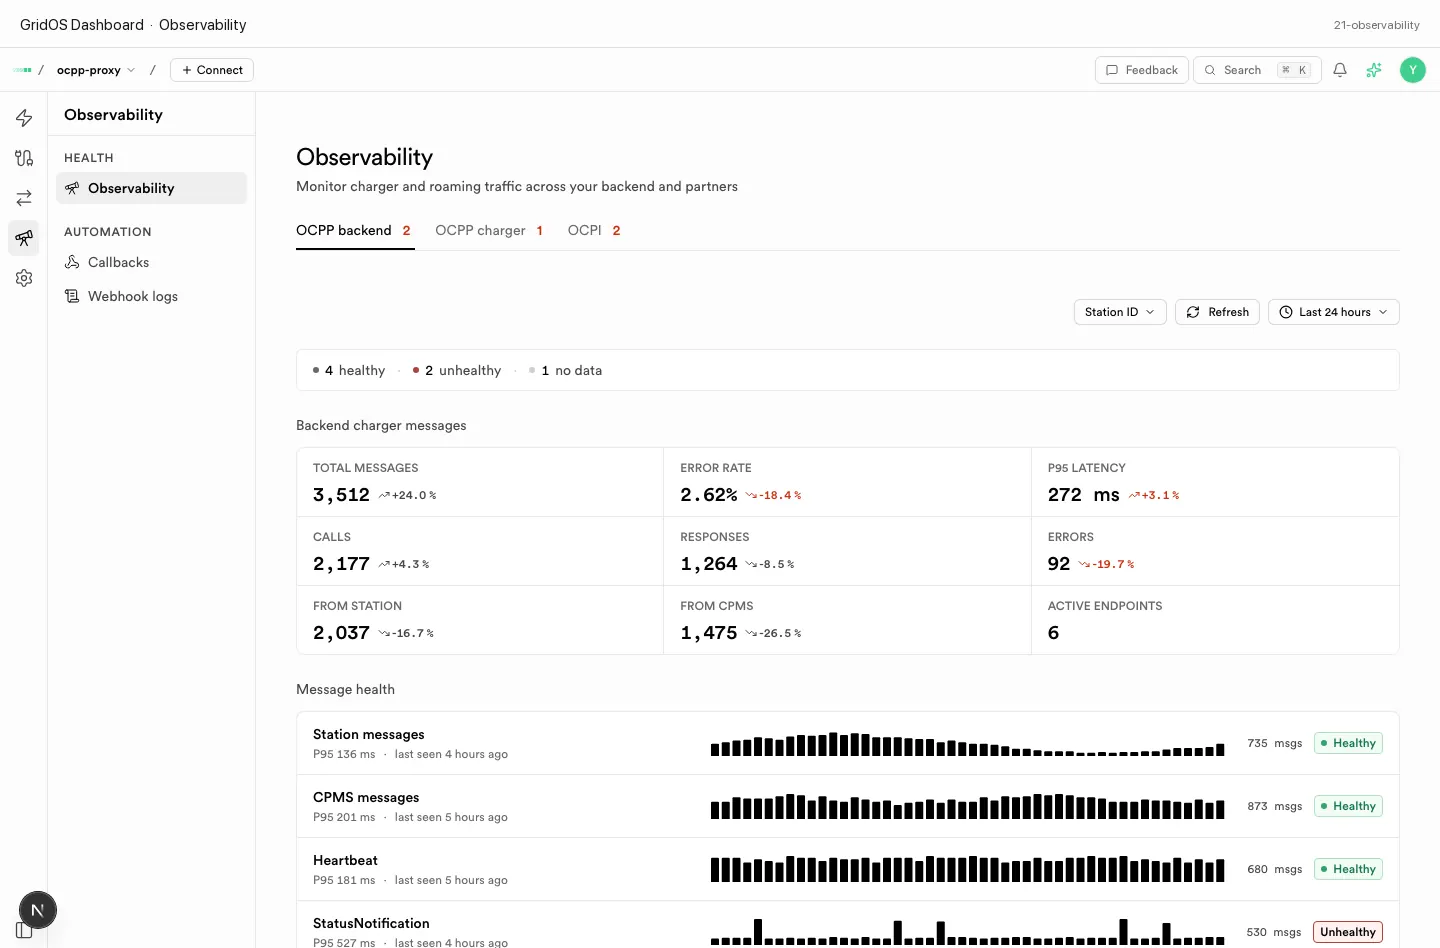The width and height of the screenshot is (1440, 948).
Task: Click the round N badge button
Action: tap(38, 910)
